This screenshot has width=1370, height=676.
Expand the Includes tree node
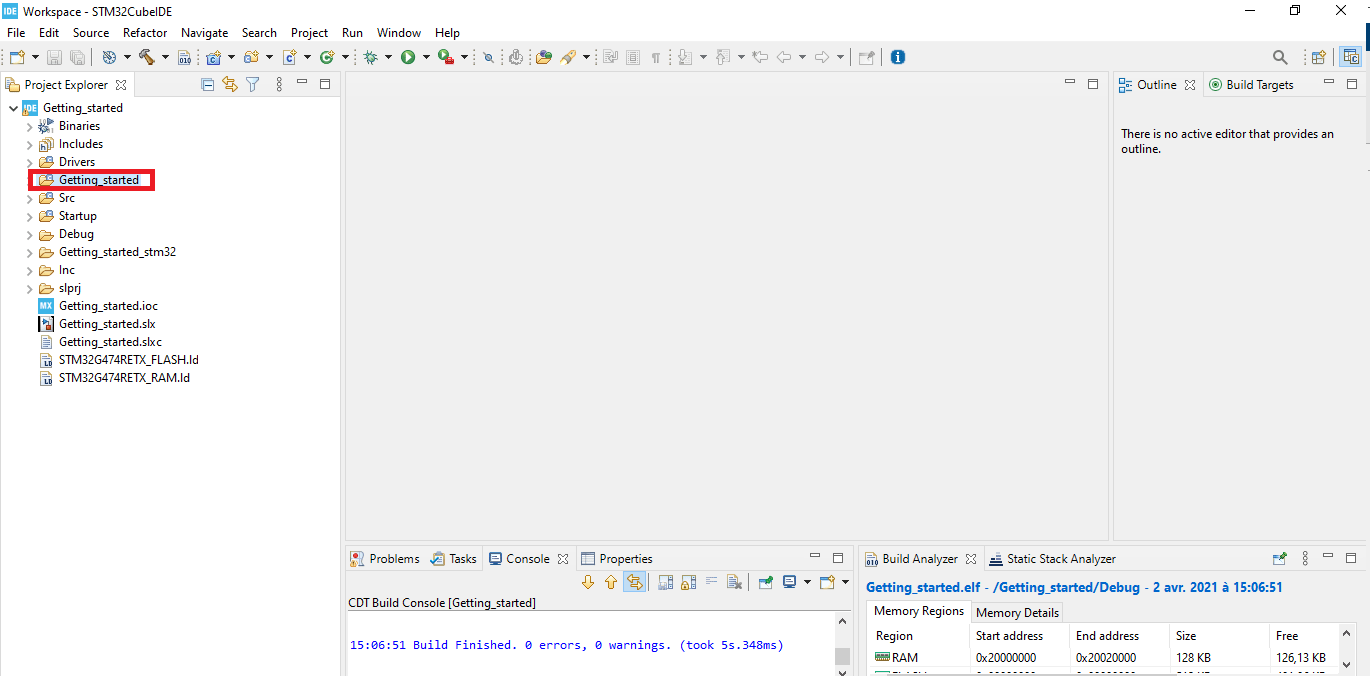click(x=29, y=145)
